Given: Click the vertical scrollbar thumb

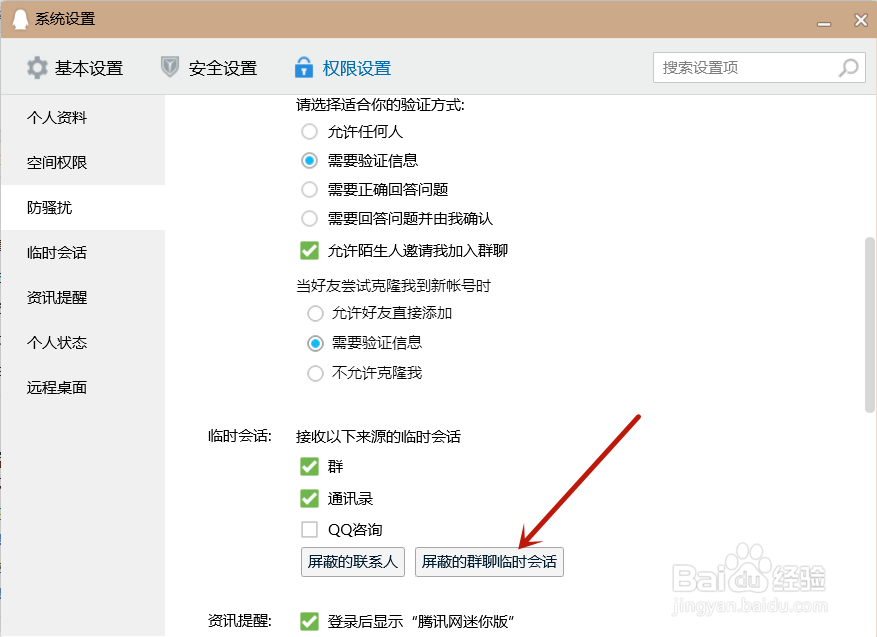Looking at the screenshot, I should pyautogui.click(x=869, y=324).
